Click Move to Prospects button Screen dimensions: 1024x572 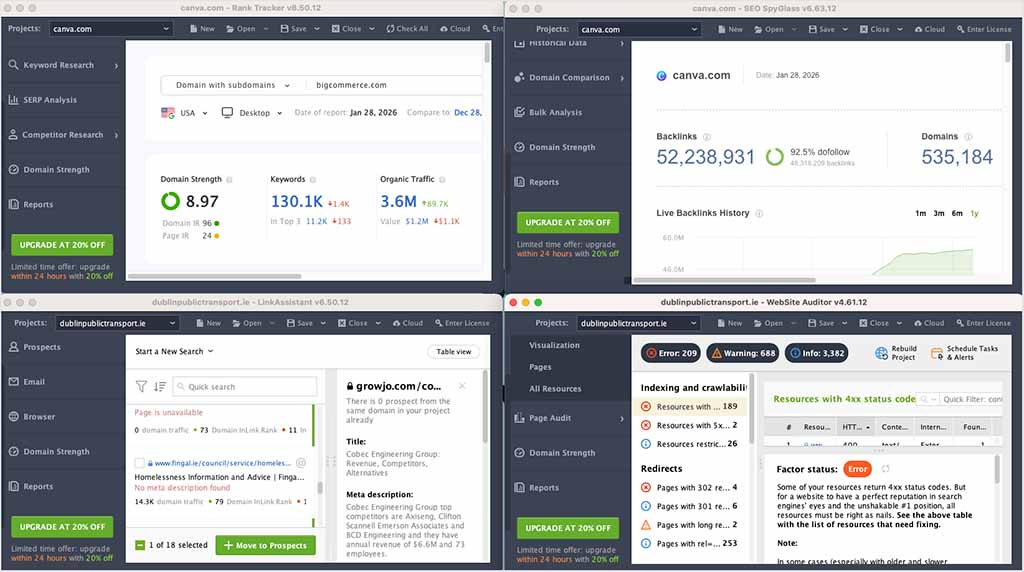265,545
